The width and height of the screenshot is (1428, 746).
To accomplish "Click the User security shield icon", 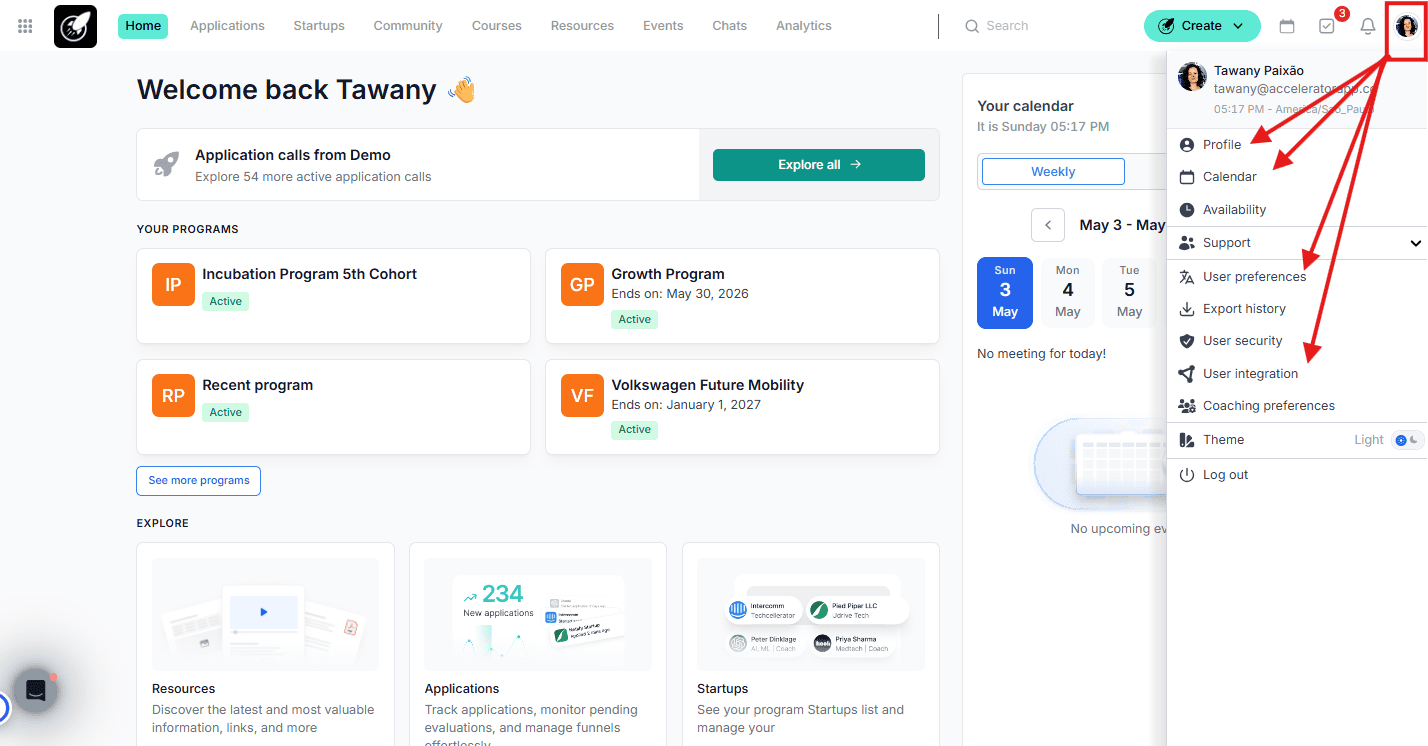I will [x=1187, y=341].
